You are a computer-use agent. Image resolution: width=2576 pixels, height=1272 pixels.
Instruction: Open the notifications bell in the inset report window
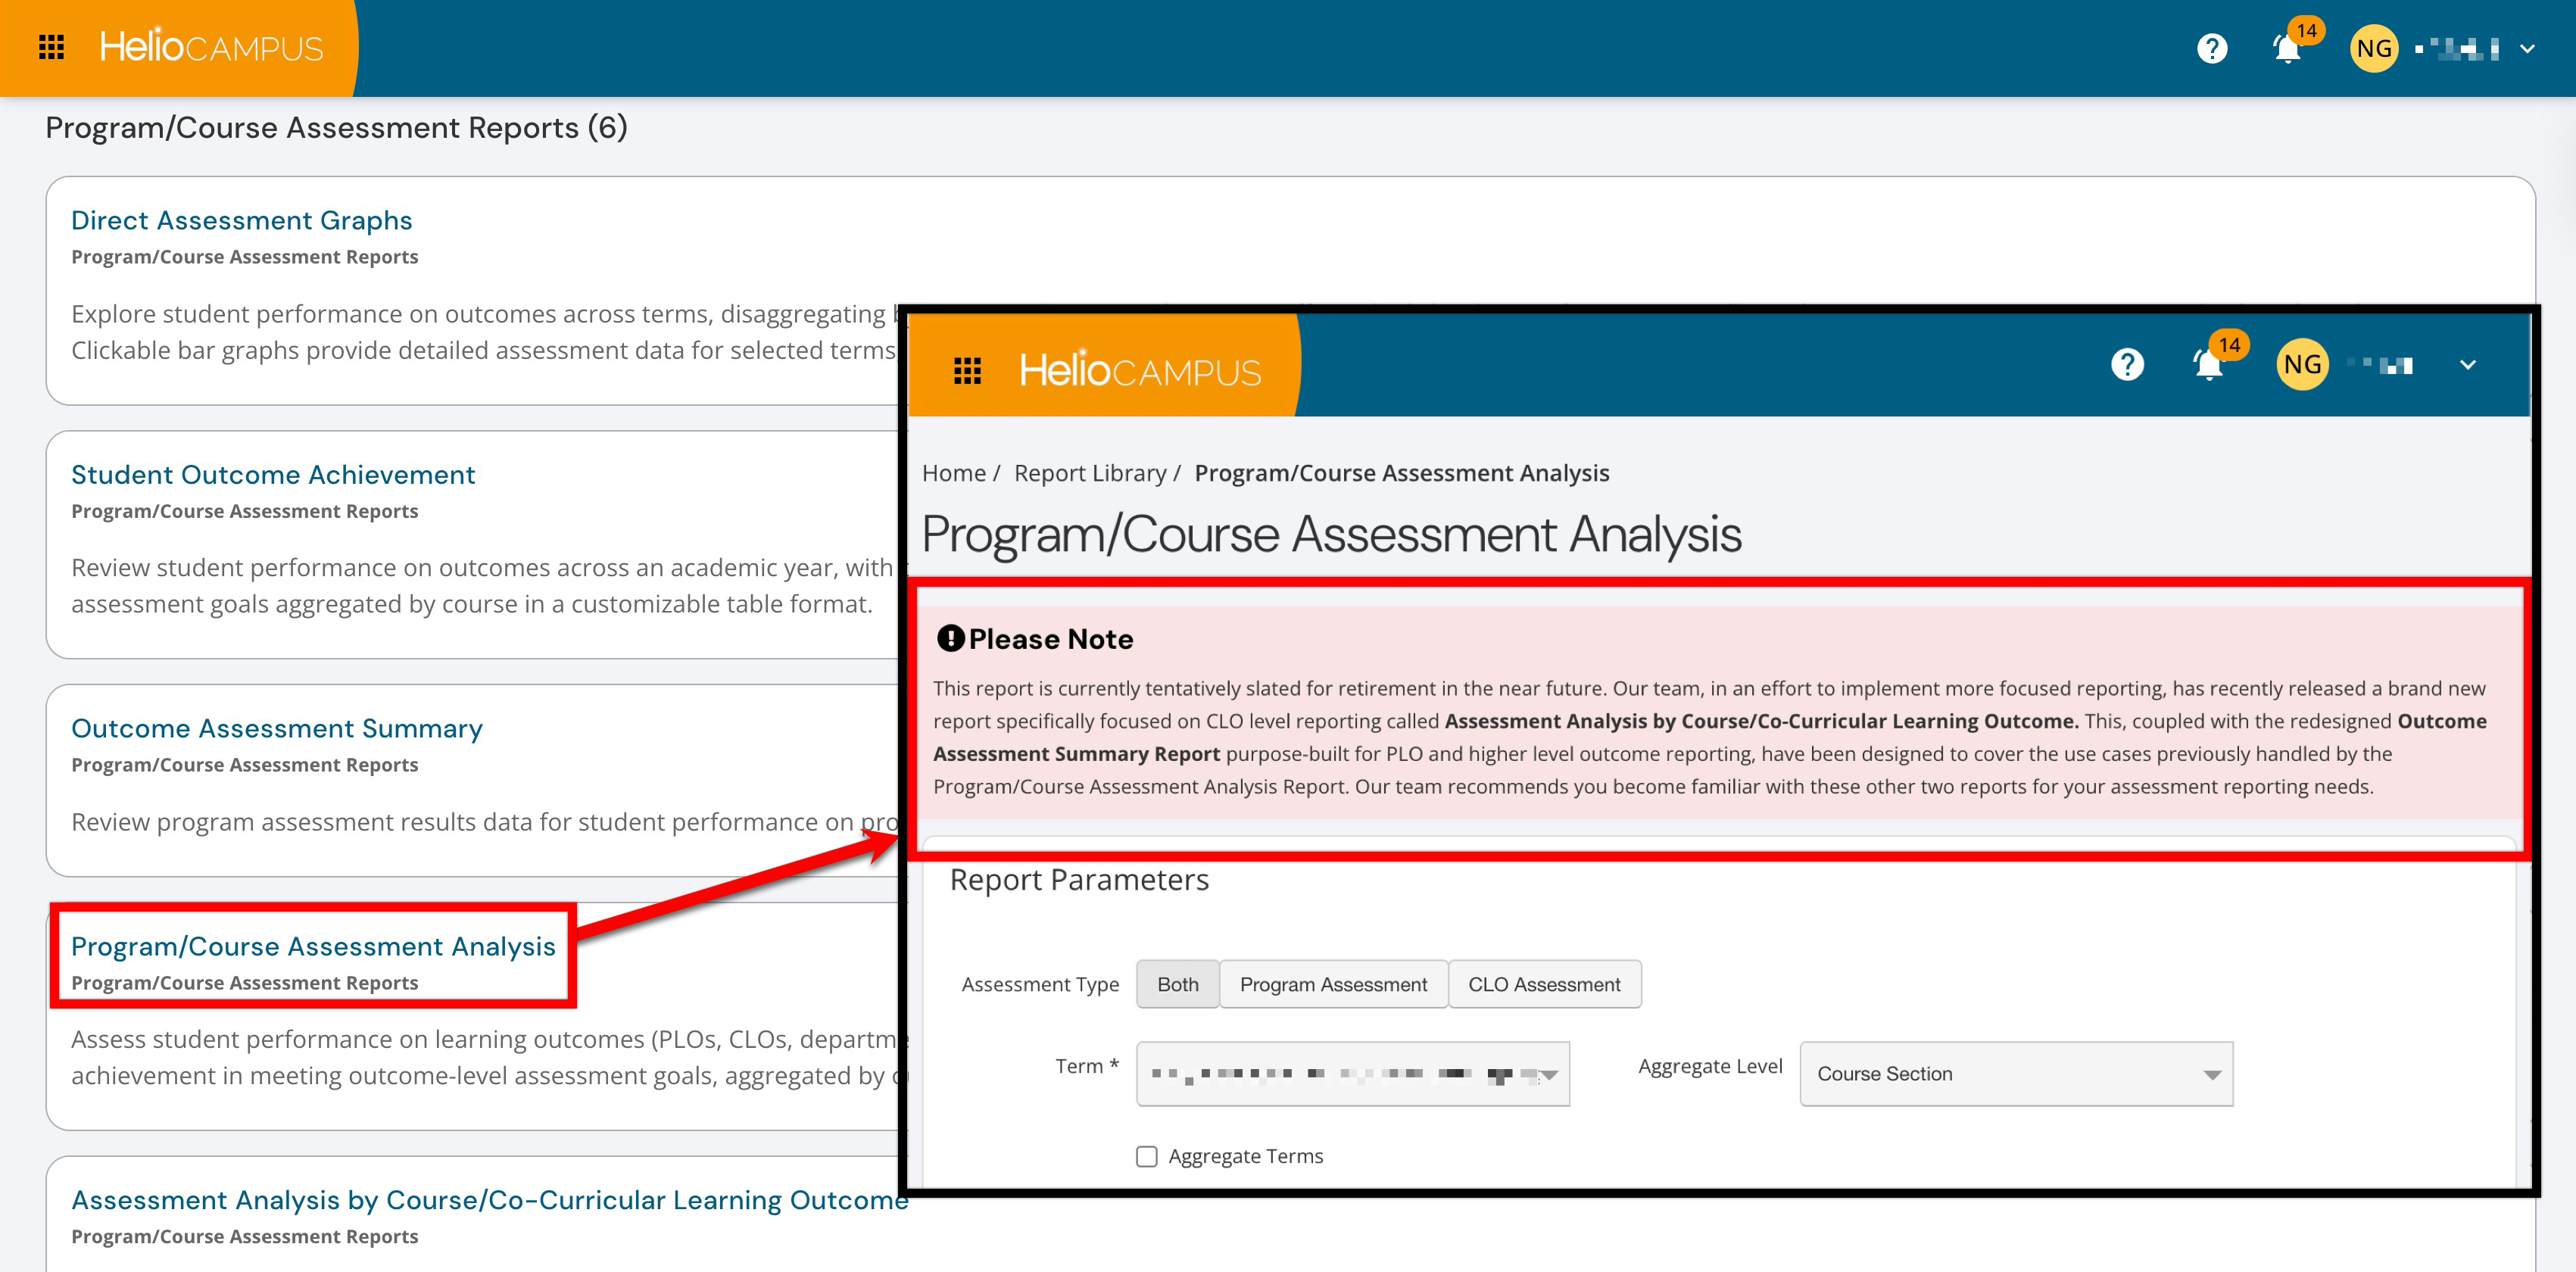(2209, 364)
